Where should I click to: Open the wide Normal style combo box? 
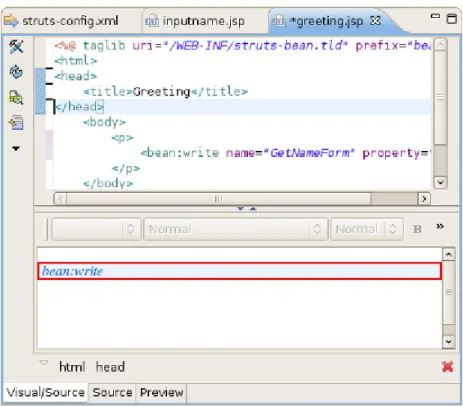coord(236,229)
